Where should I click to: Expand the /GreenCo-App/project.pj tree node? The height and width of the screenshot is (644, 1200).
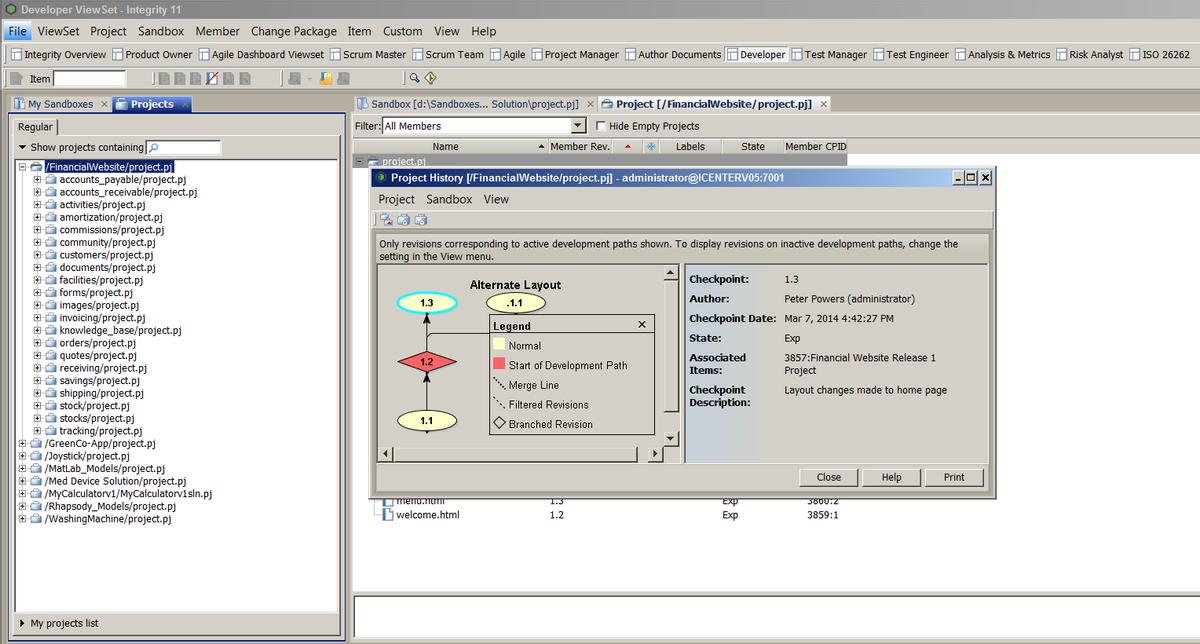point(23,443)
